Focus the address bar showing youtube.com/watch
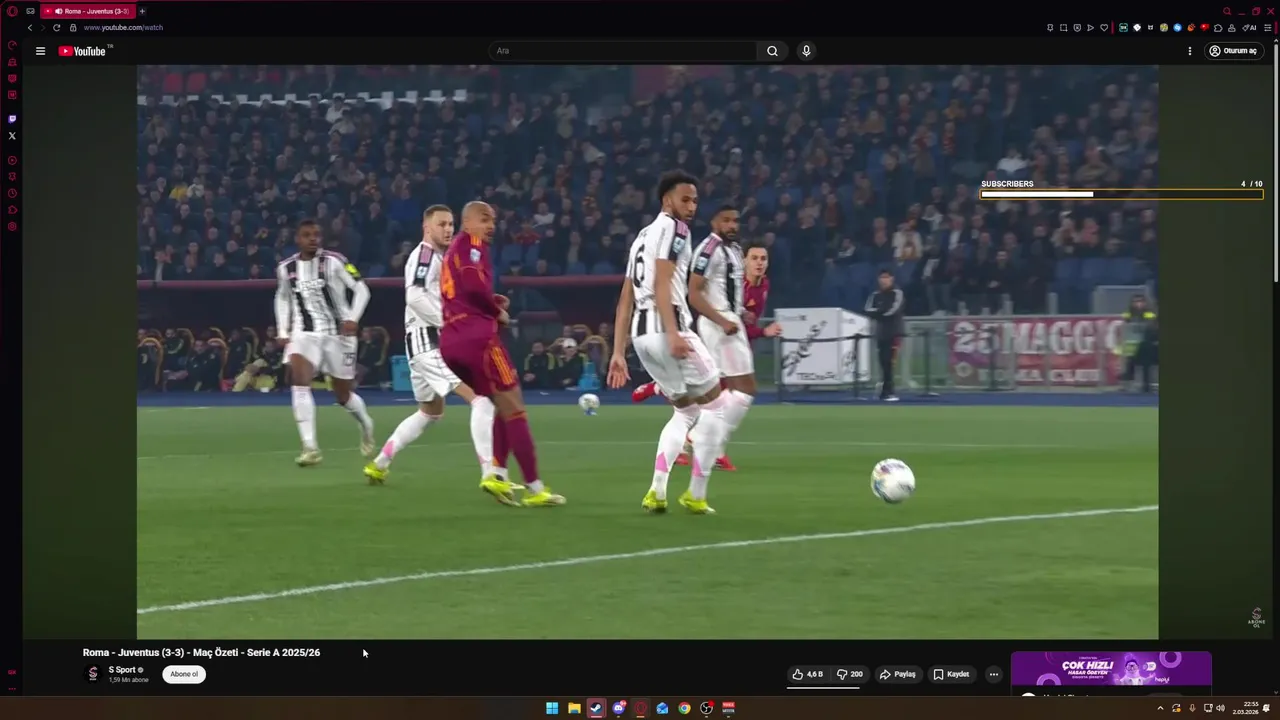This screenshot has height=720, width=1280. [123, 27]
